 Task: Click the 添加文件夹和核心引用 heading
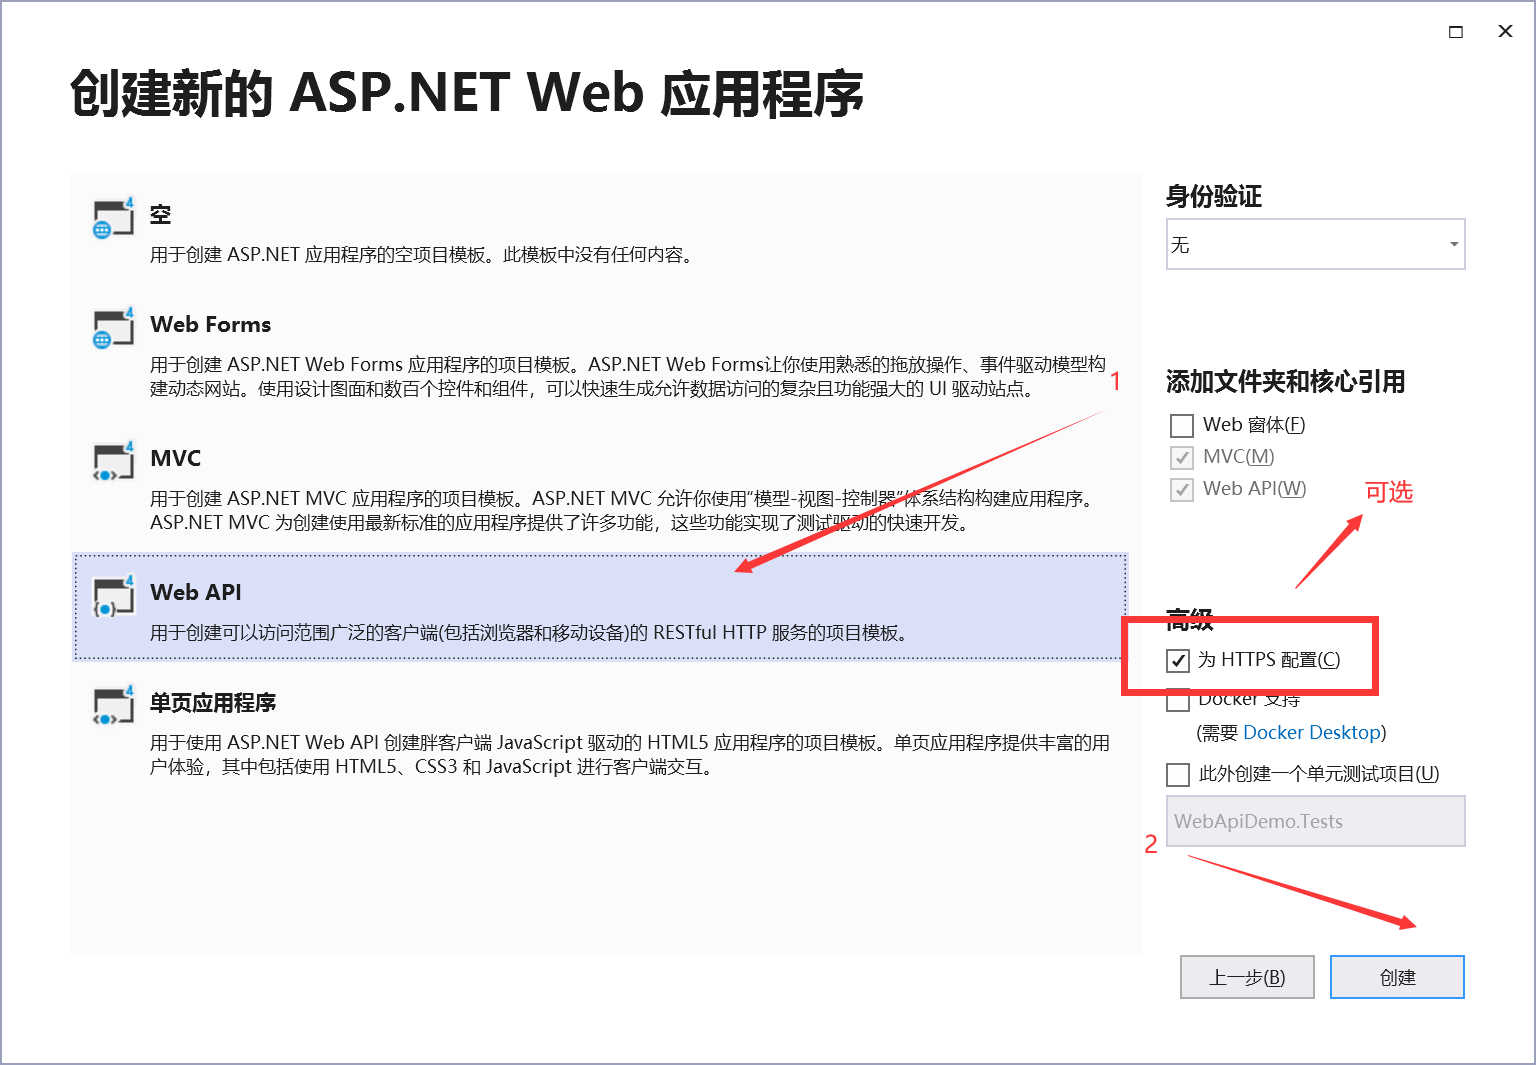[1286, 381]
